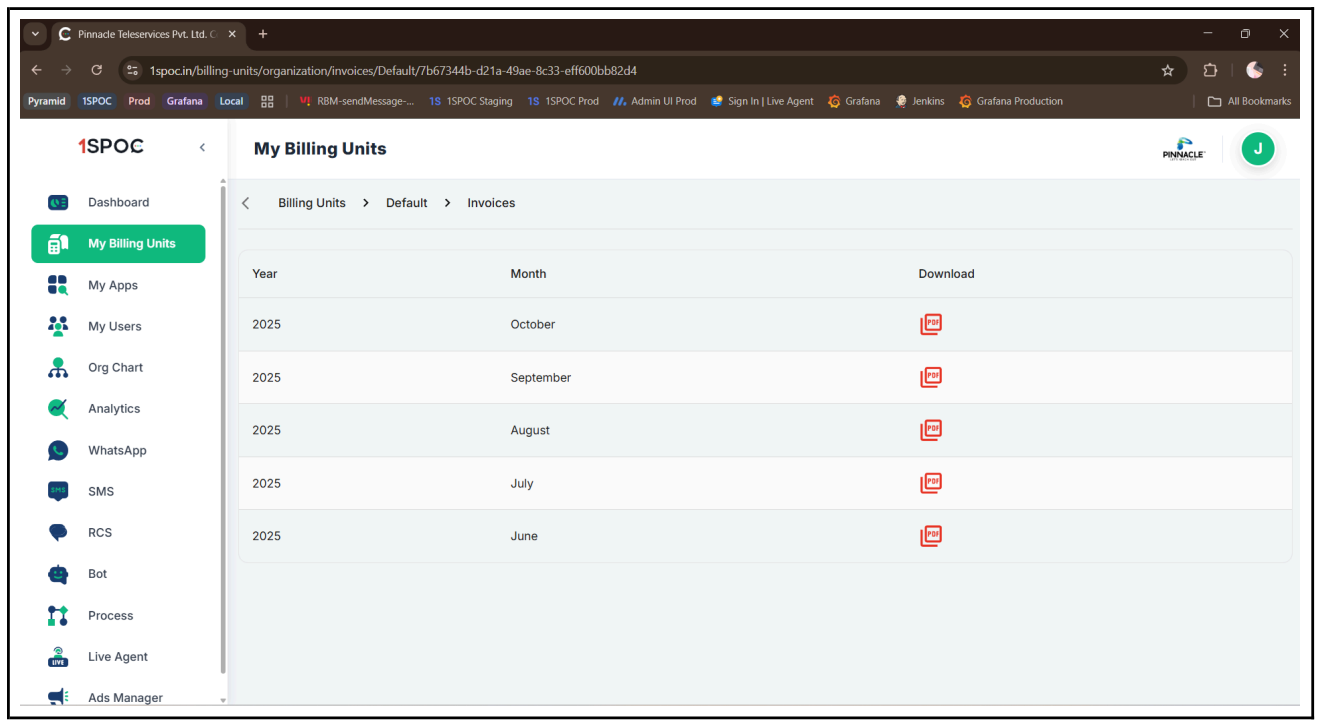Screen dimensions: 1320x723
Task: Open the Pyramid bookmark group
Action: 47,101
